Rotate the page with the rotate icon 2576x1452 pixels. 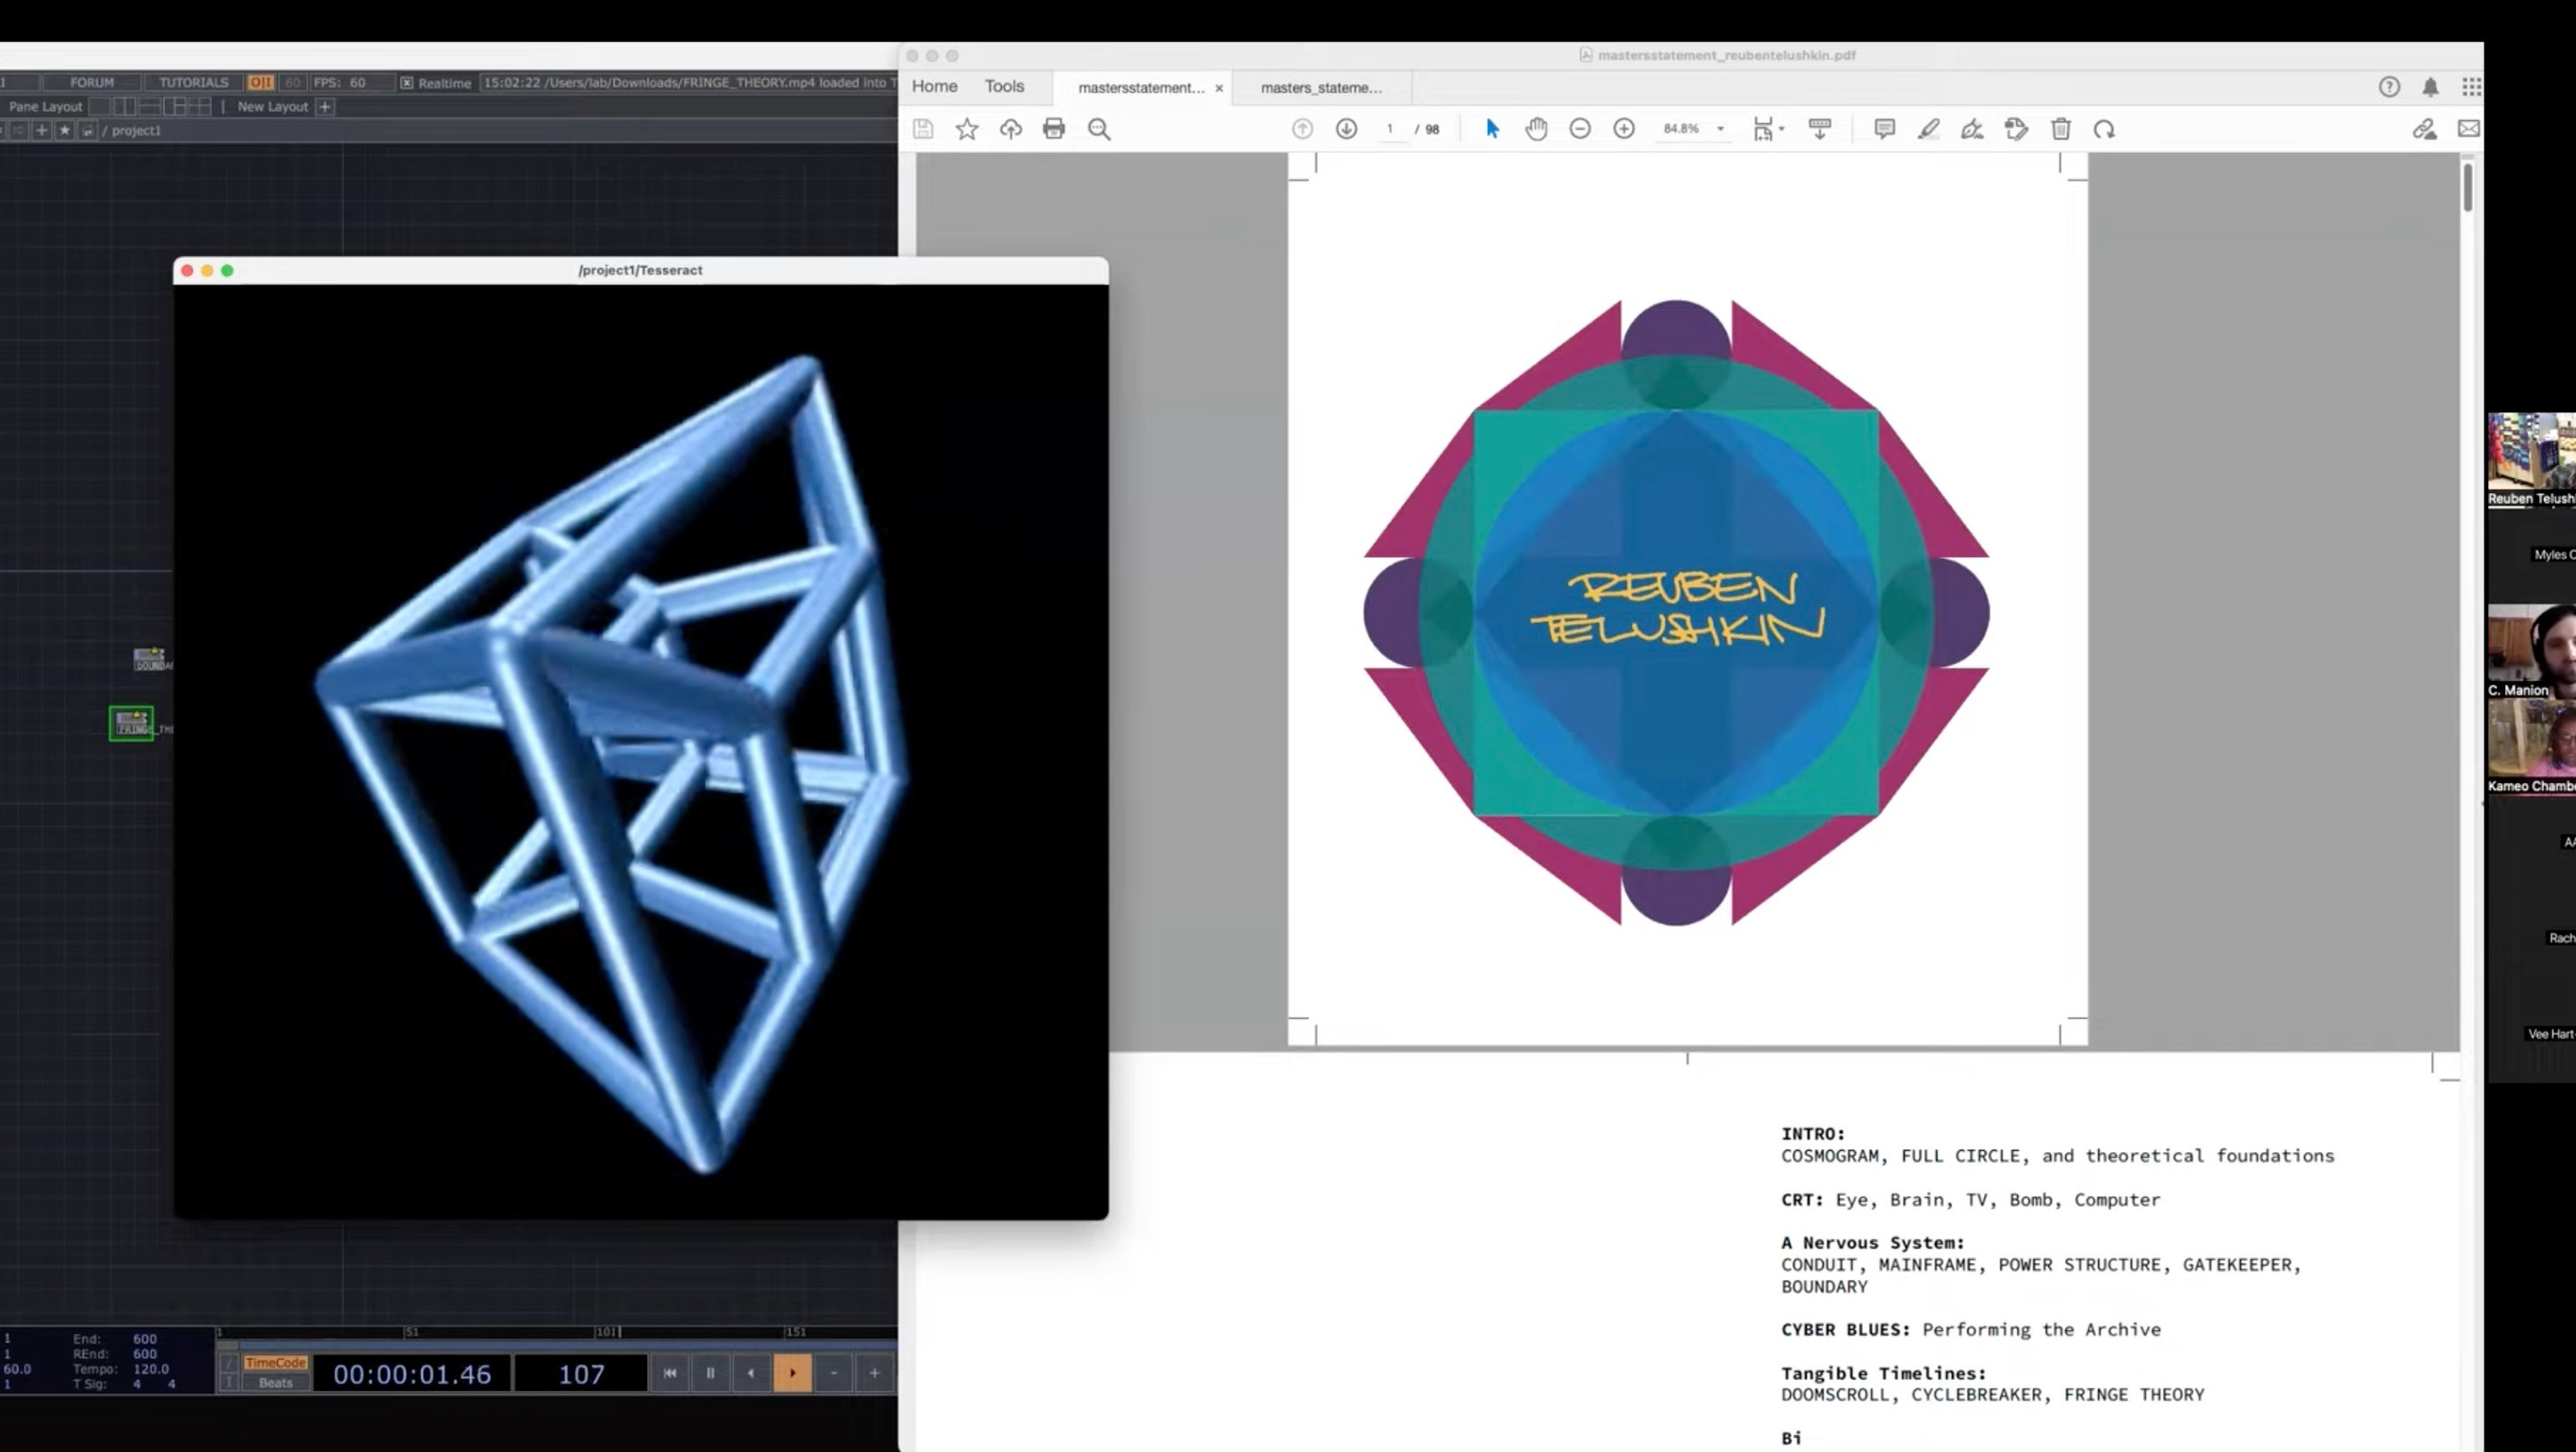[x=2104, y=129]
